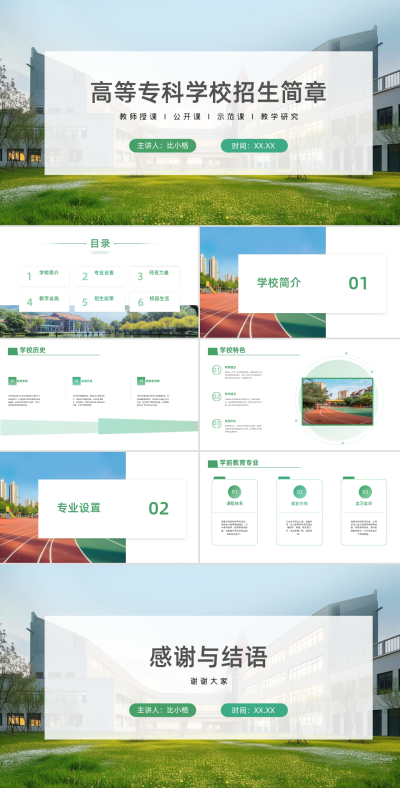Image resolution: width=400 pixels, height=788 pixels.
Task: Click 主讲人：比小格 pill on closing slide
Action: click(163, 710)
